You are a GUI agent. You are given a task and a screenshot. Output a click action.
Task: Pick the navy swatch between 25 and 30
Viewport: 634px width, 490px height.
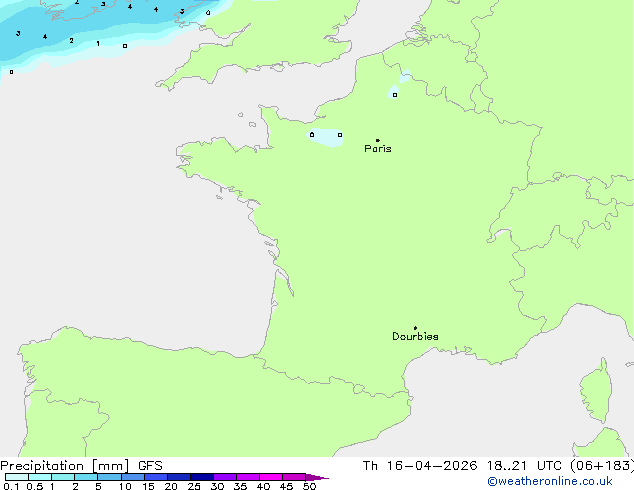(x=202, y=477)
